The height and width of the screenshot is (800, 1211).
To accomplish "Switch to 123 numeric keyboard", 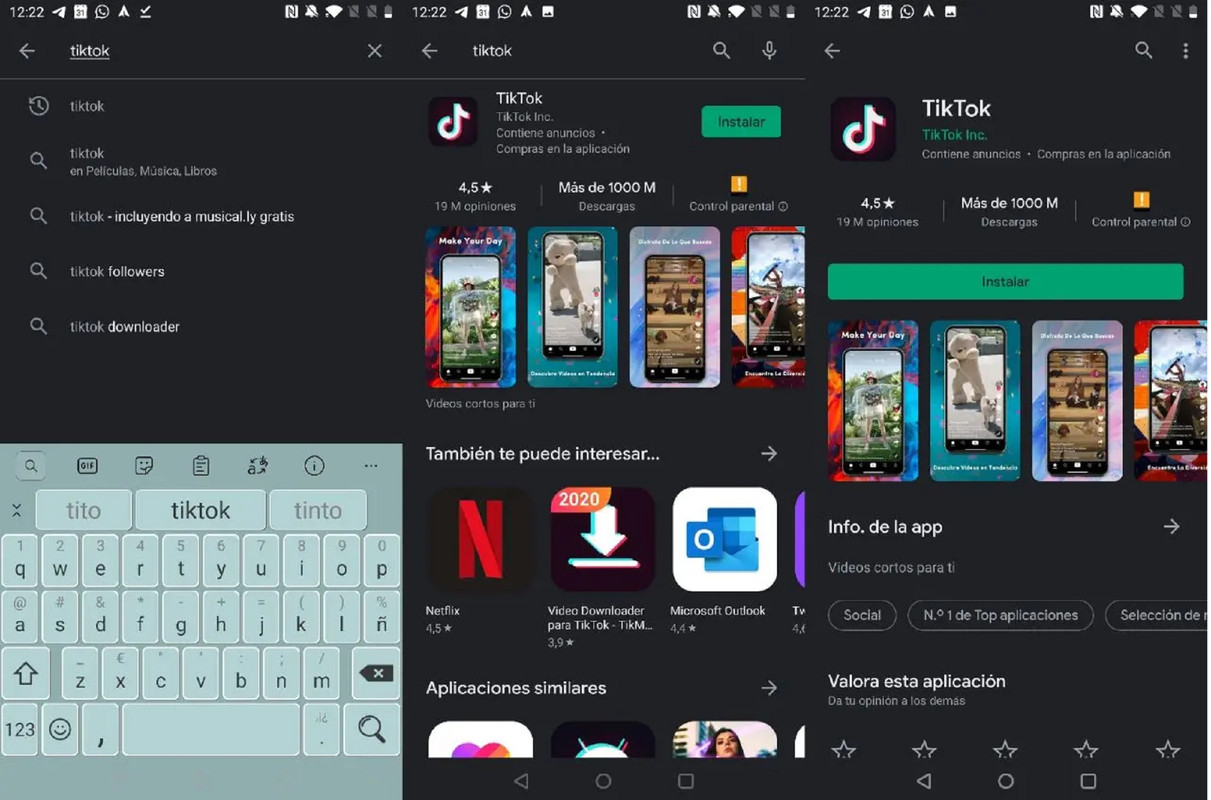I will coord(20,729).
